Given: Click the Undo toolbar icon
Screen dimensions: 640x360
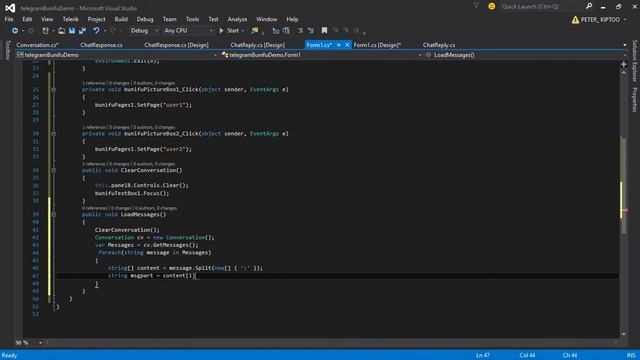Looking at the screenshot, I should click(96, 31).
